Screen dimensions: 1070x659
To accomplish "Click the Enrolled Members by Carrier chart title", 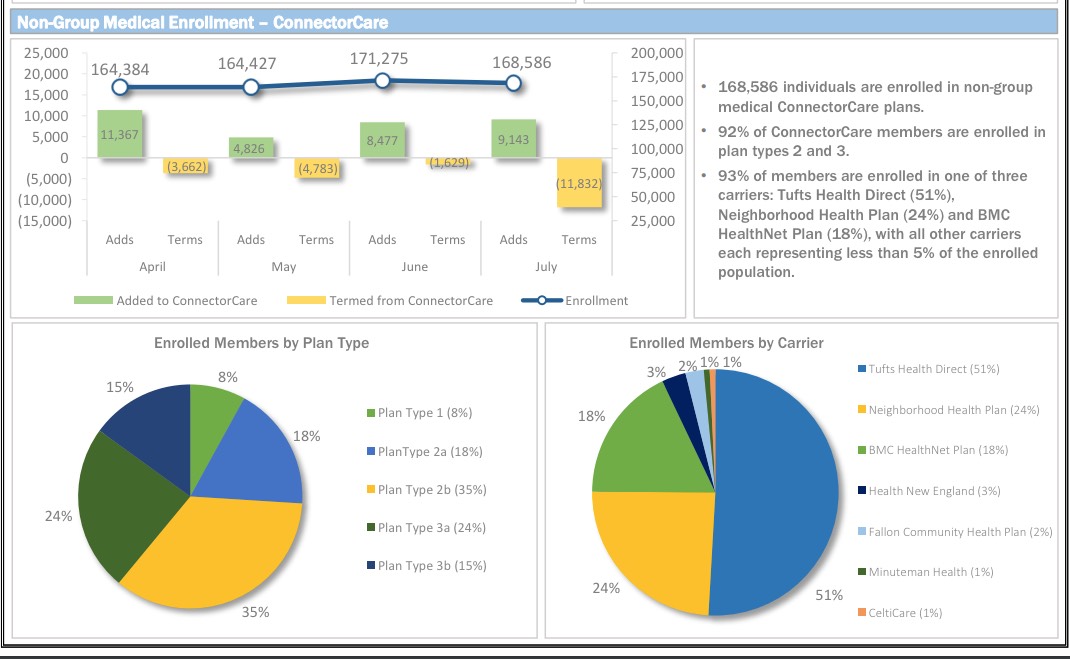I will point(726,343).
